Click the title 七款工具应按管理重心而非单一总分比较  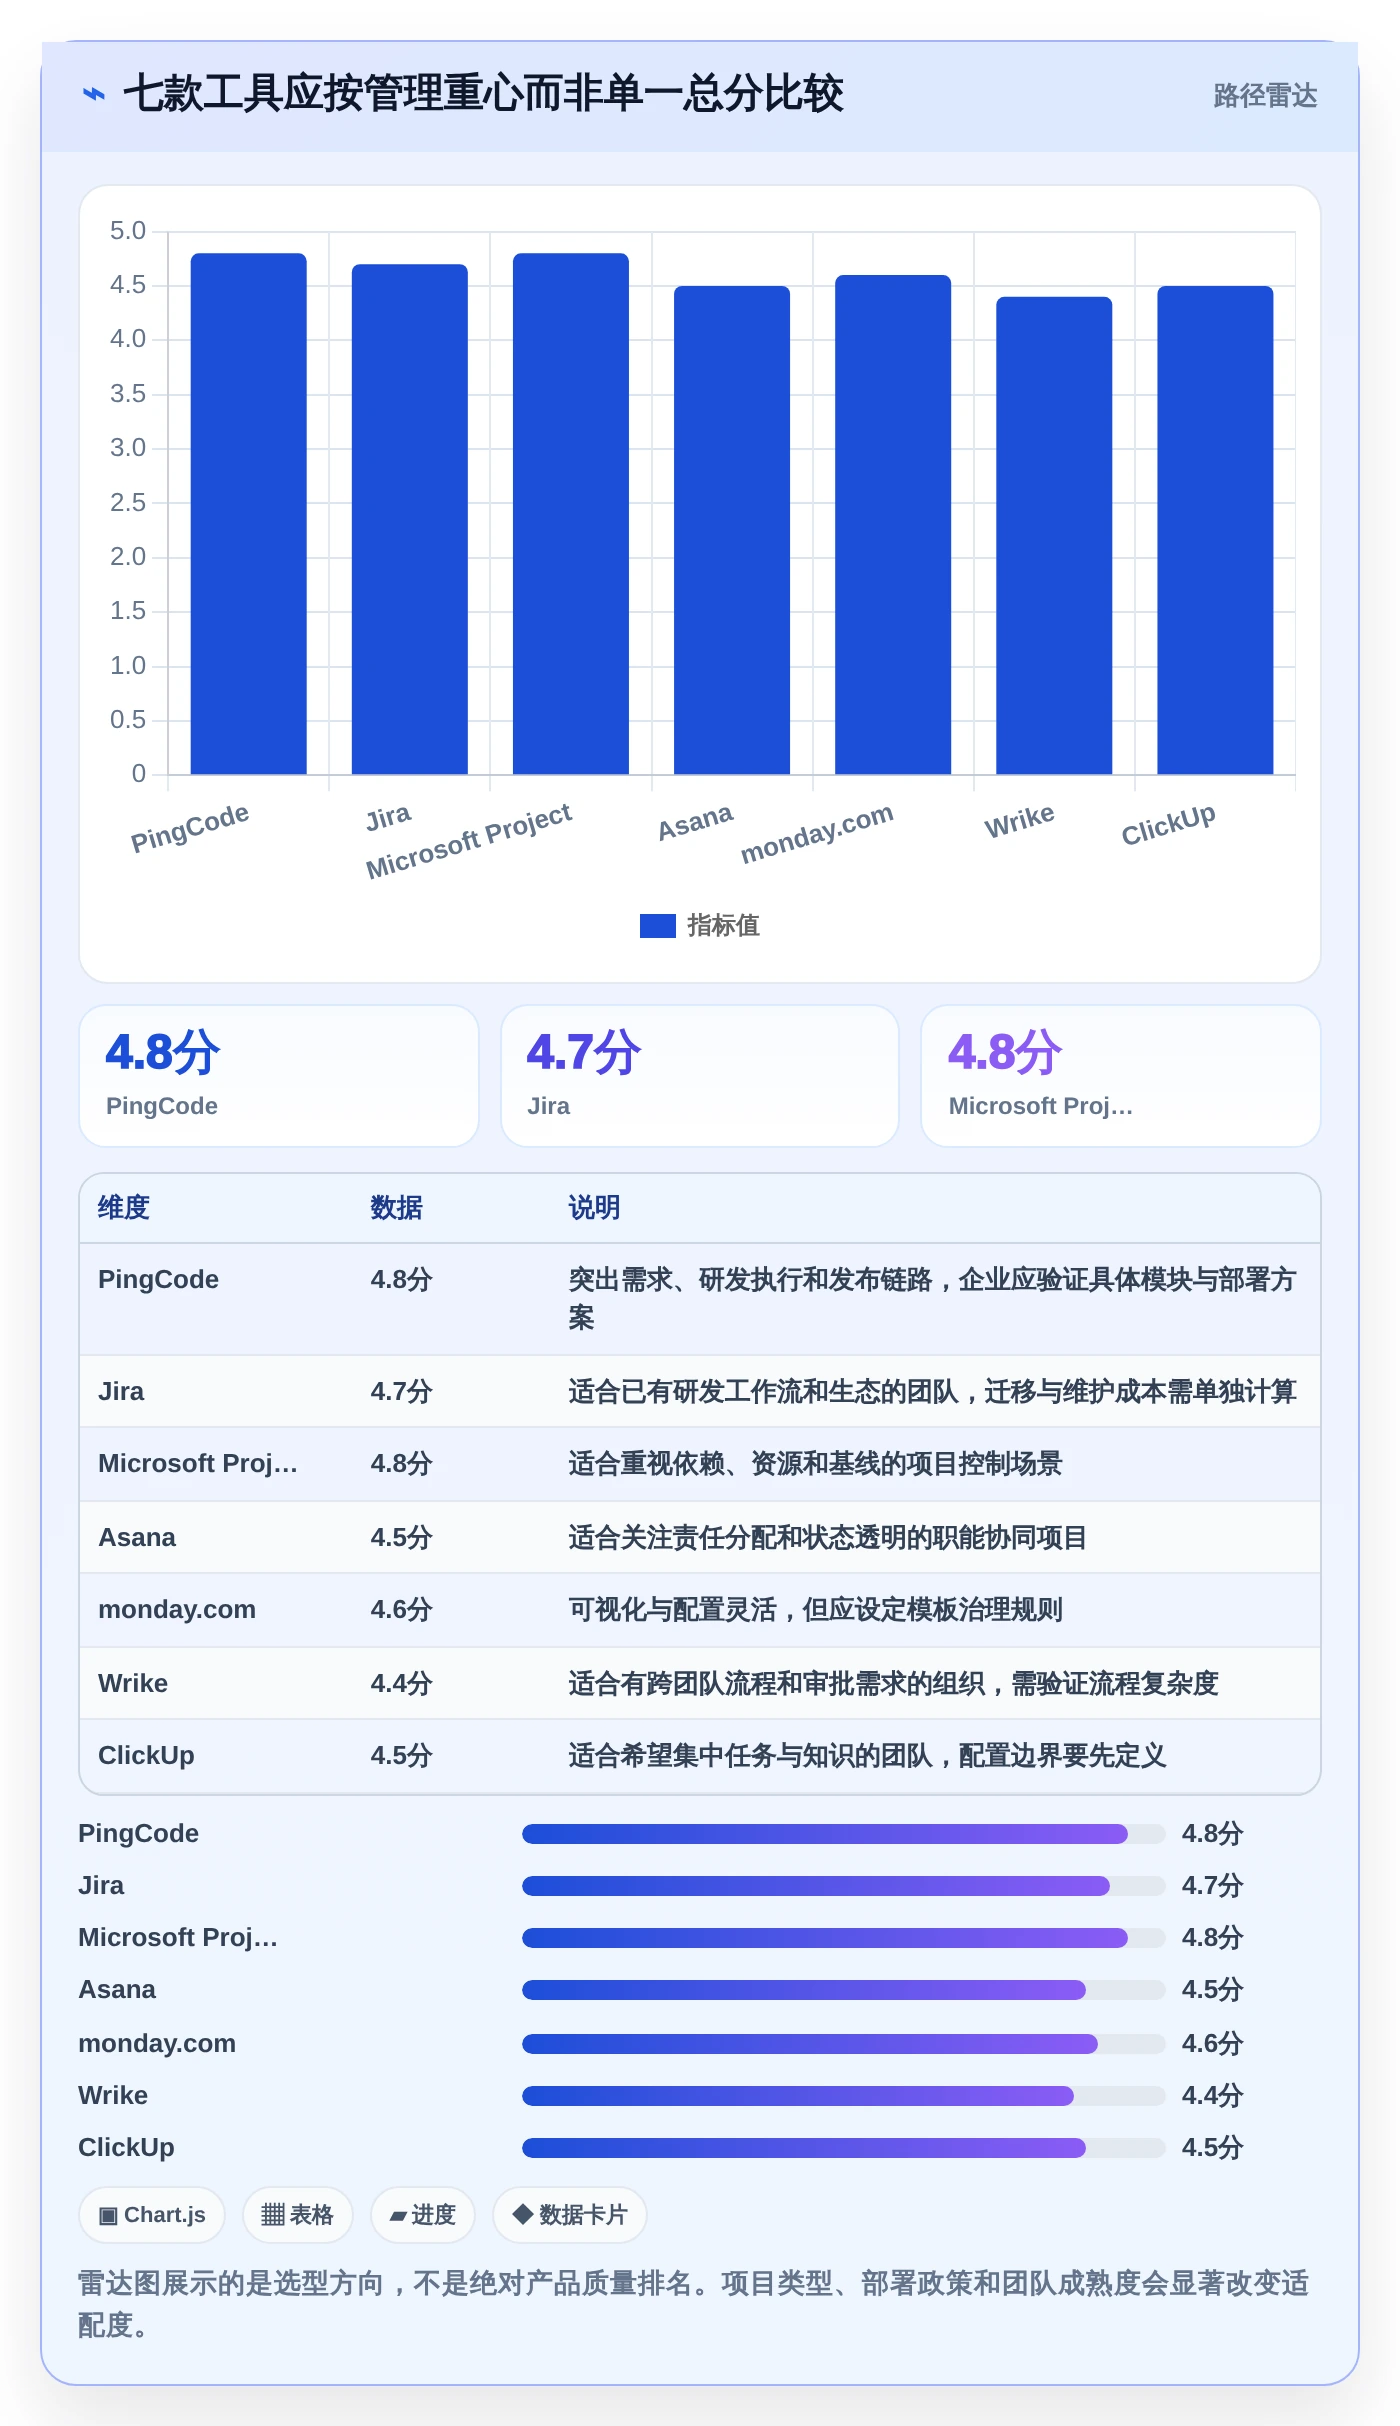[x=483, y=95]
